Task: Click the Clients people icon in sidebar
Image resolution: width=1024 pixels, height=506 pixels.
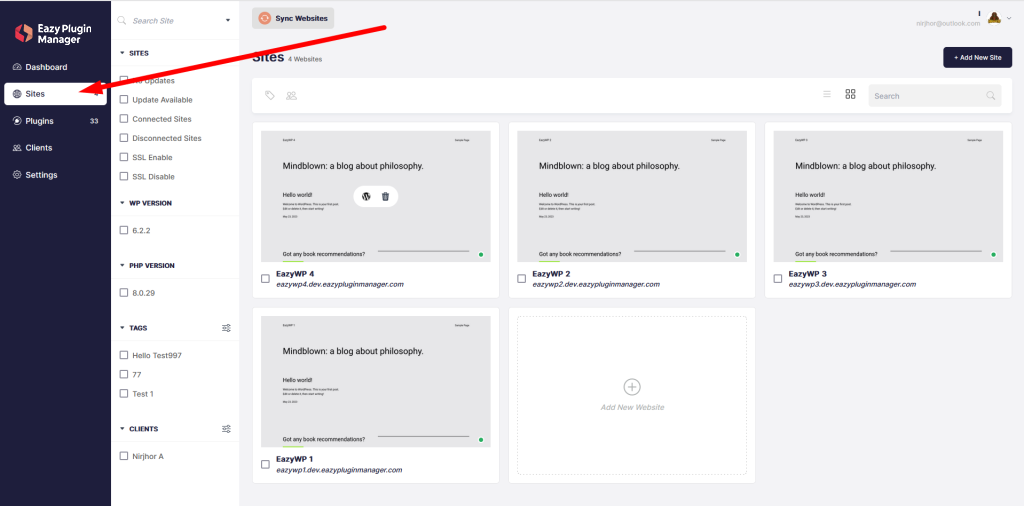Action: [x=17, y=148]
